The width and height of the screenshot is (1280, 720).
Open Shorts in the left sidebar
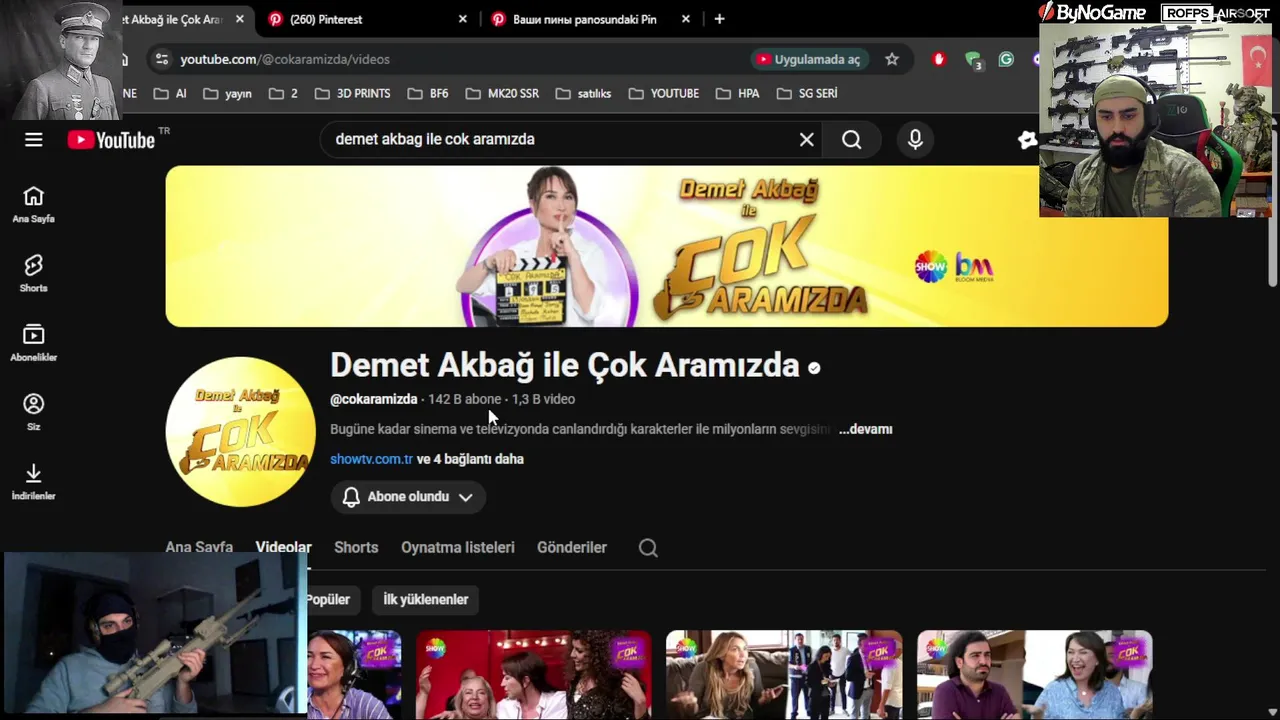[x=33, y=273]
